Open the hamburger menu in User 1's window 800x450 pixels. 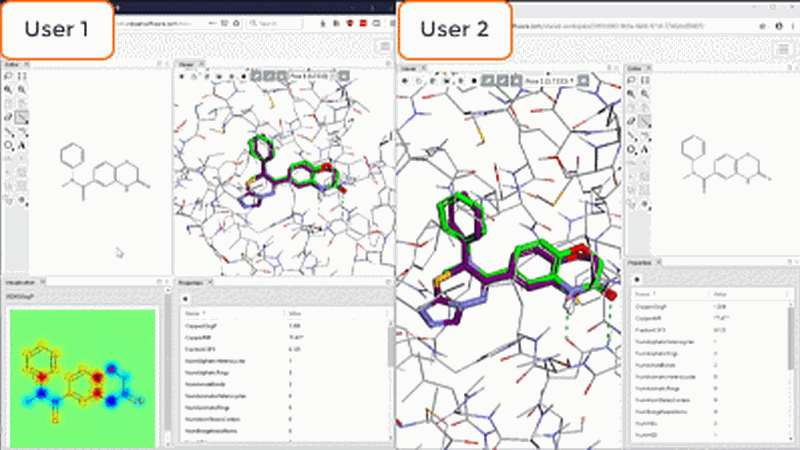384,47
